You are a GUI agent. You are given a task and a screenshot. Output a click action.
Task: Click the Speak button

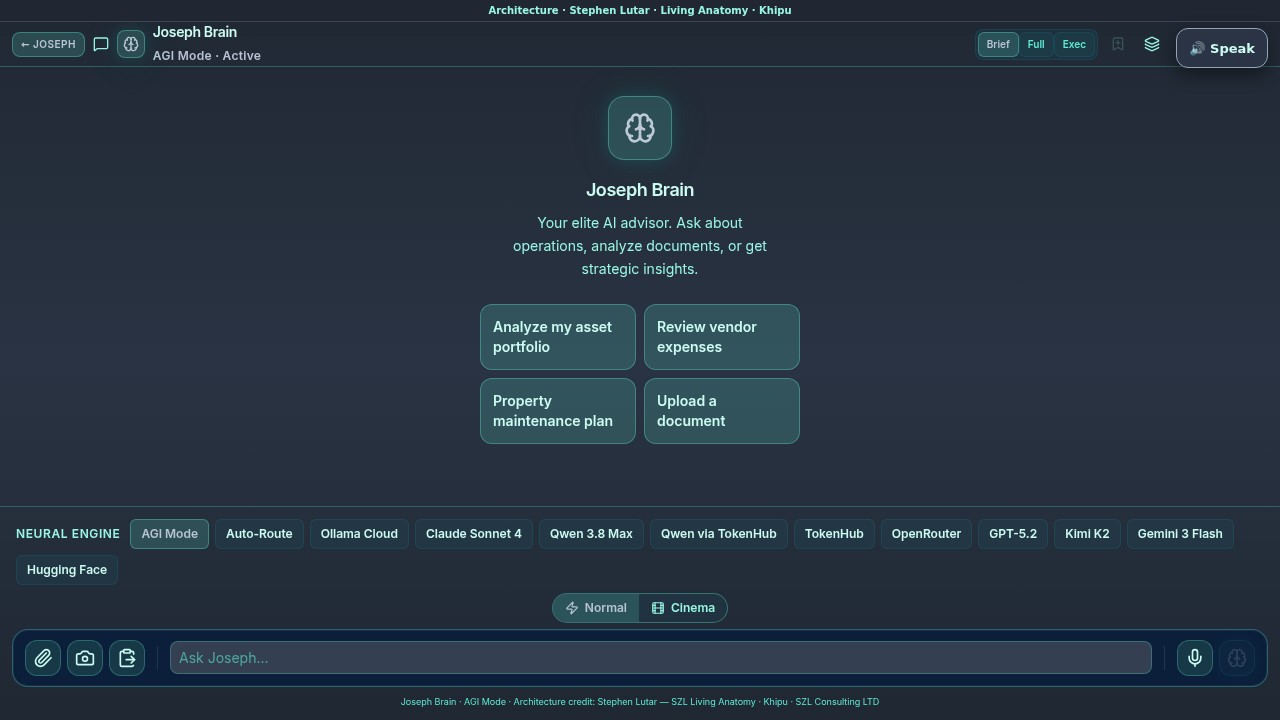tap(1222, 48)
